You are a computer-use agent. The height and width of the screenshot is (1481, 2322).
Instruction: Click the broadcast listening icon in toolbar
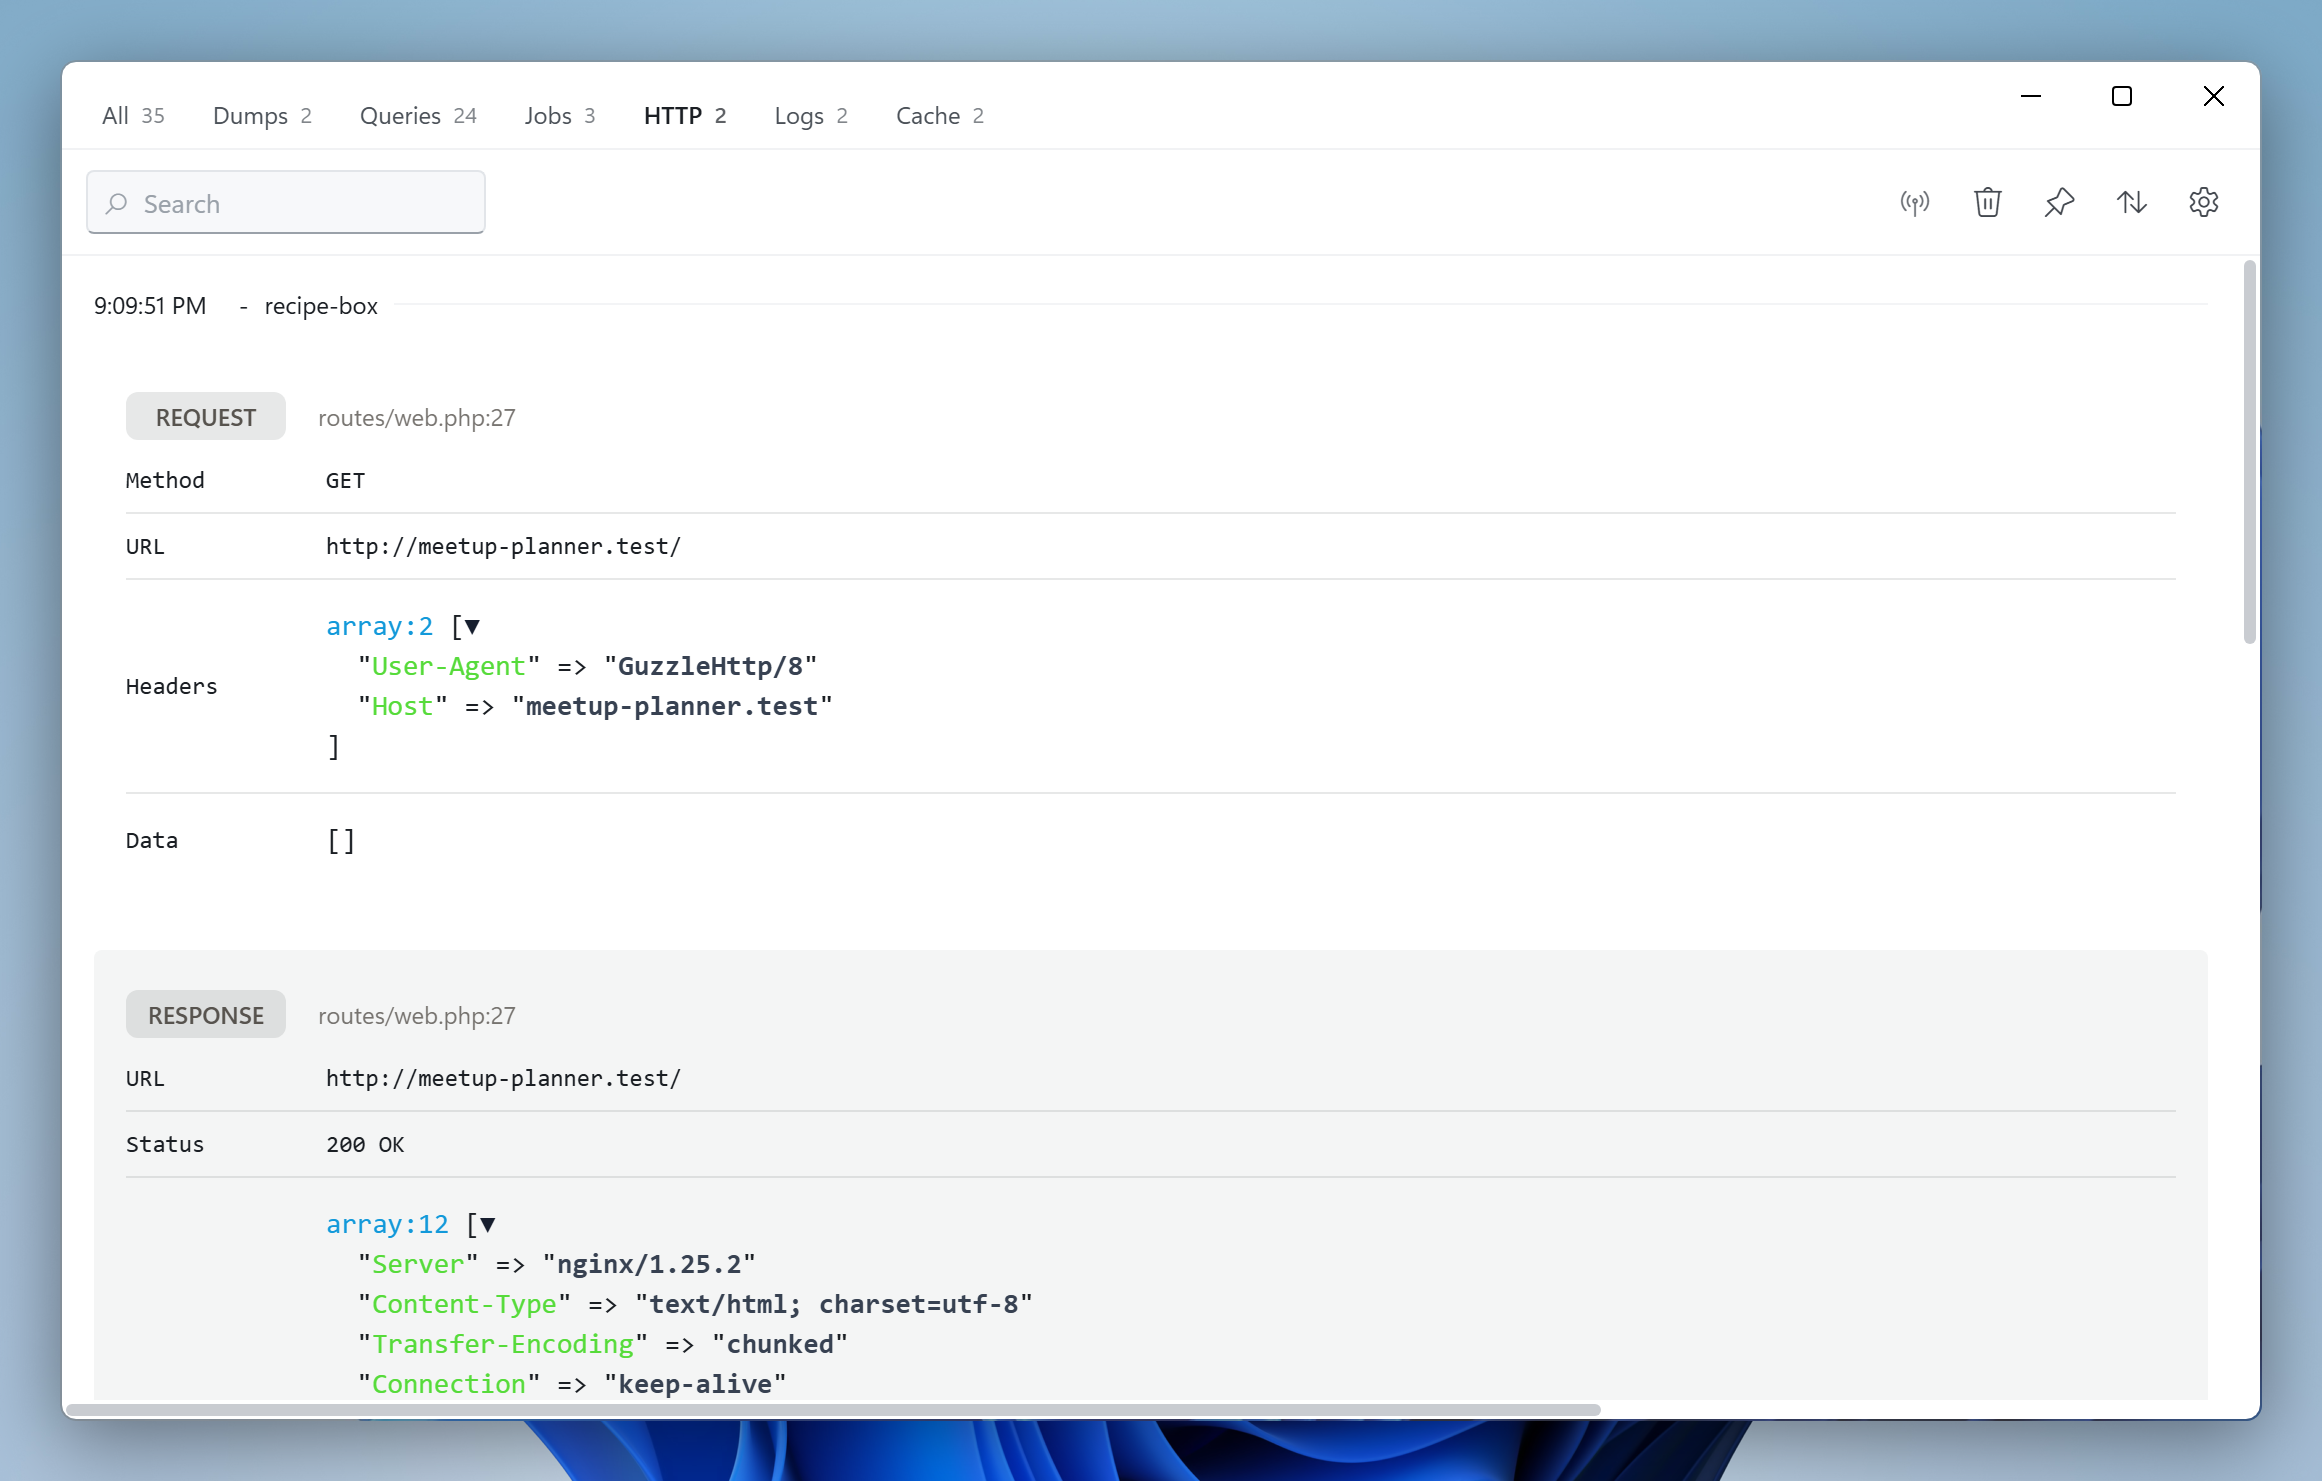tap(1914, 203)
